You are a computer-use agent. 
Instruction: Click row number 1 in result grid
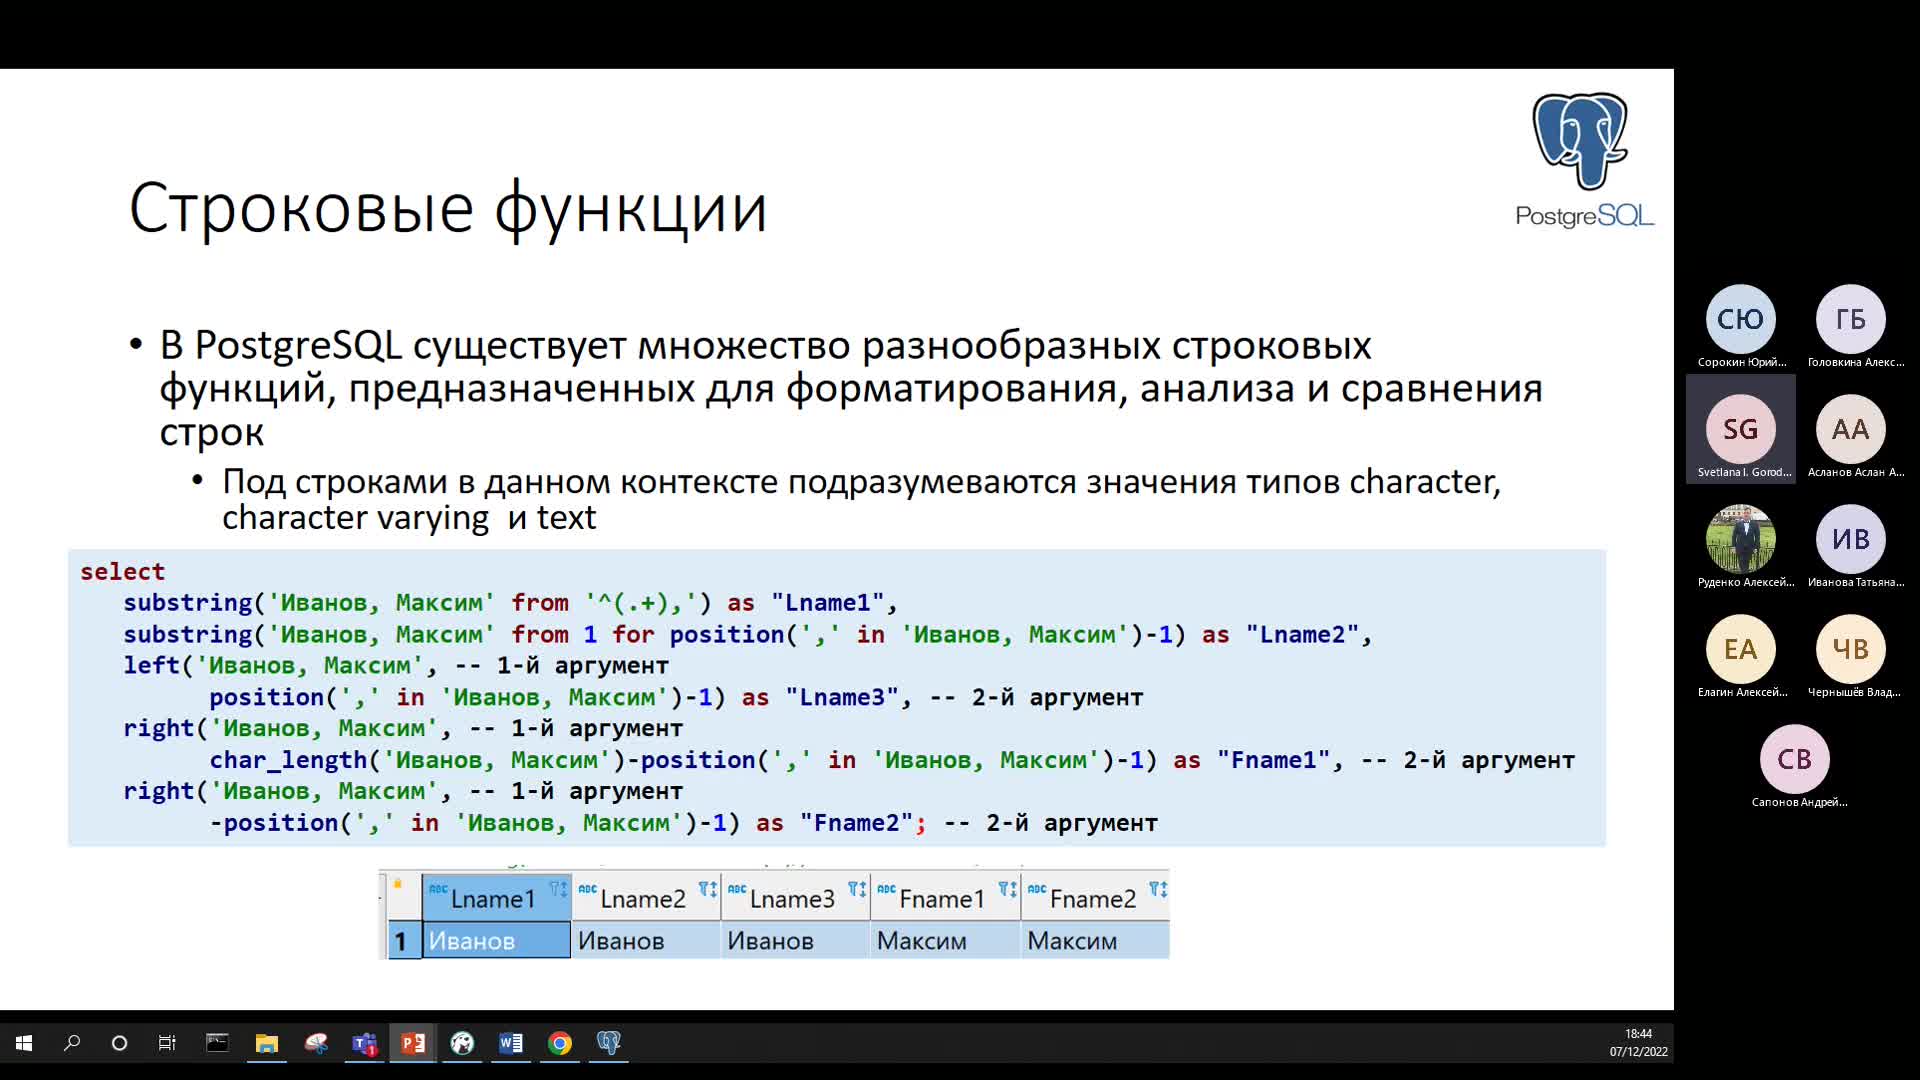404,941
